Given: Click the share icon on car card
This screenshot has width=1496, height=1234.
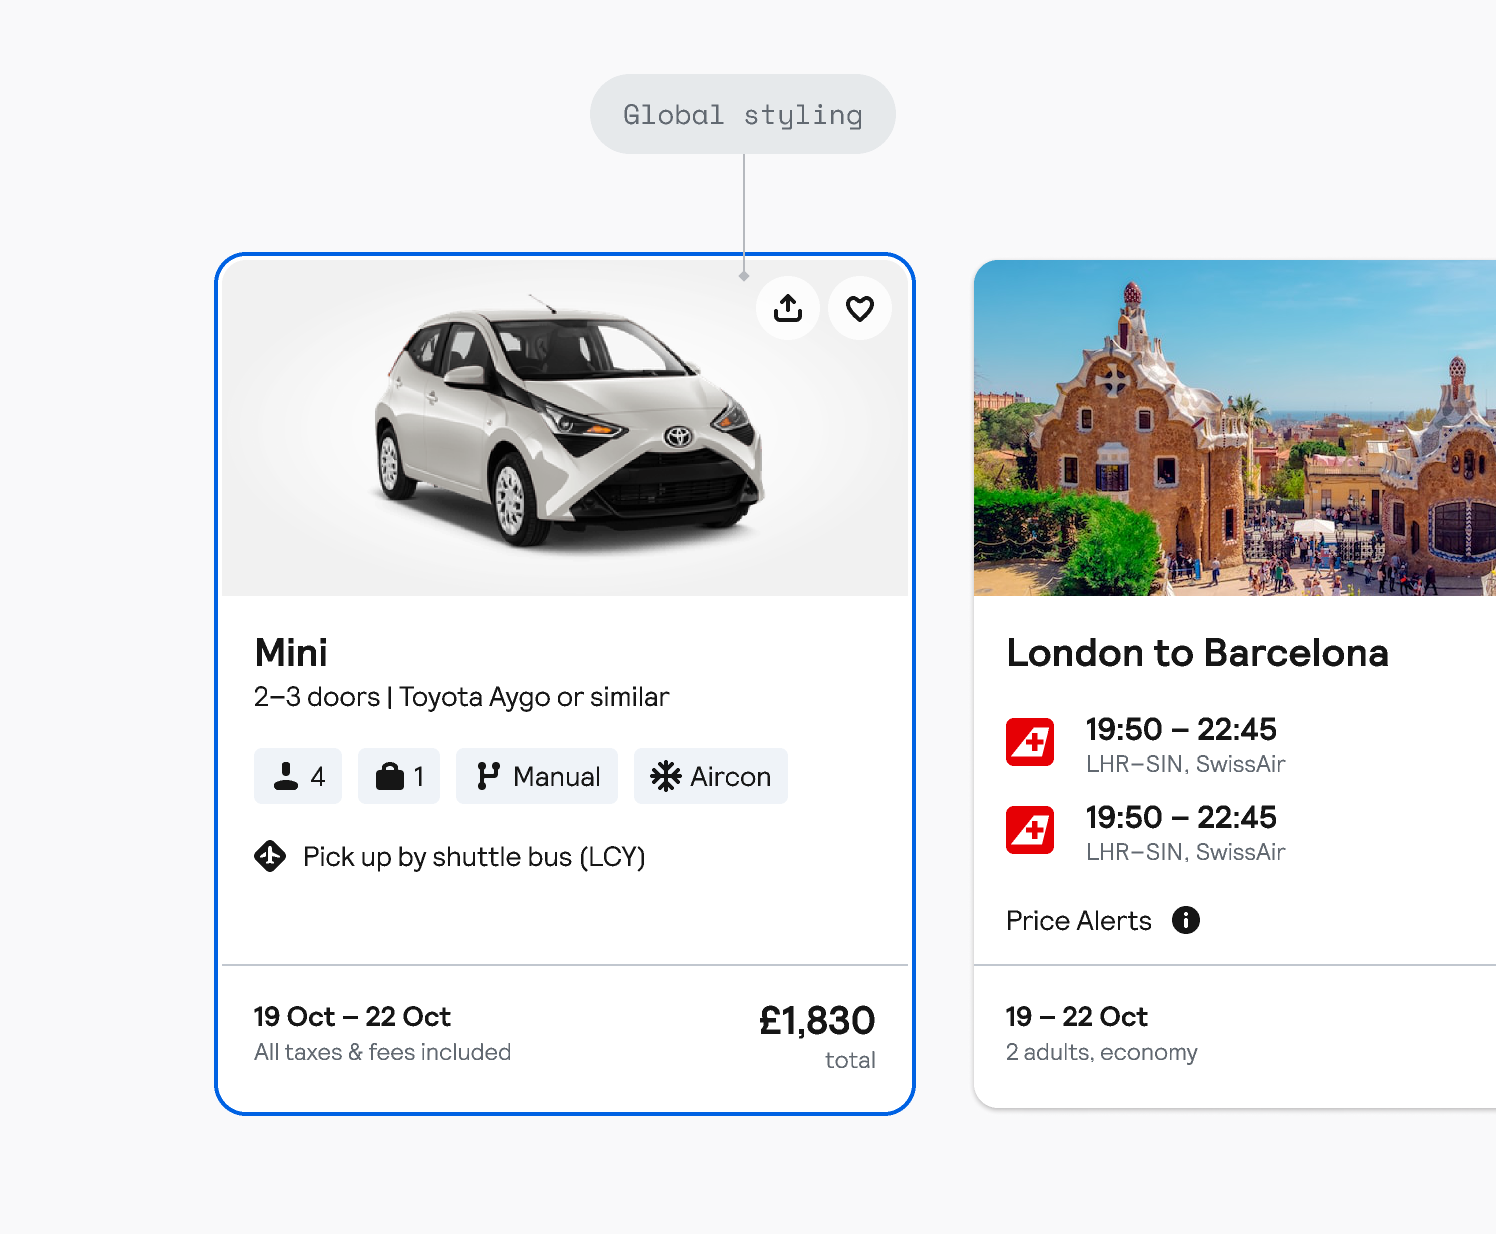Looking at the screenshot, I should pos(788,308).
